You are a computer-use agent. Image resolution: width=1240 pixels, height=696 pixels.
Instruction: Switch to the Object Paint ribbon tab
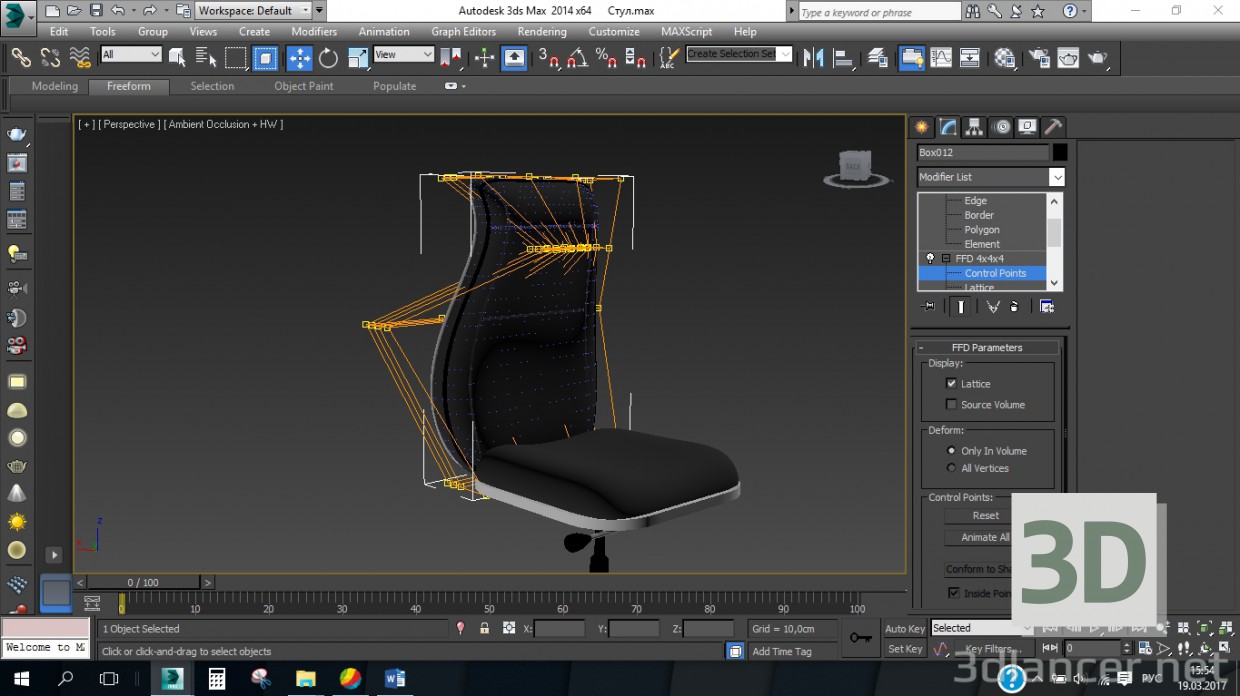(304, 86)
